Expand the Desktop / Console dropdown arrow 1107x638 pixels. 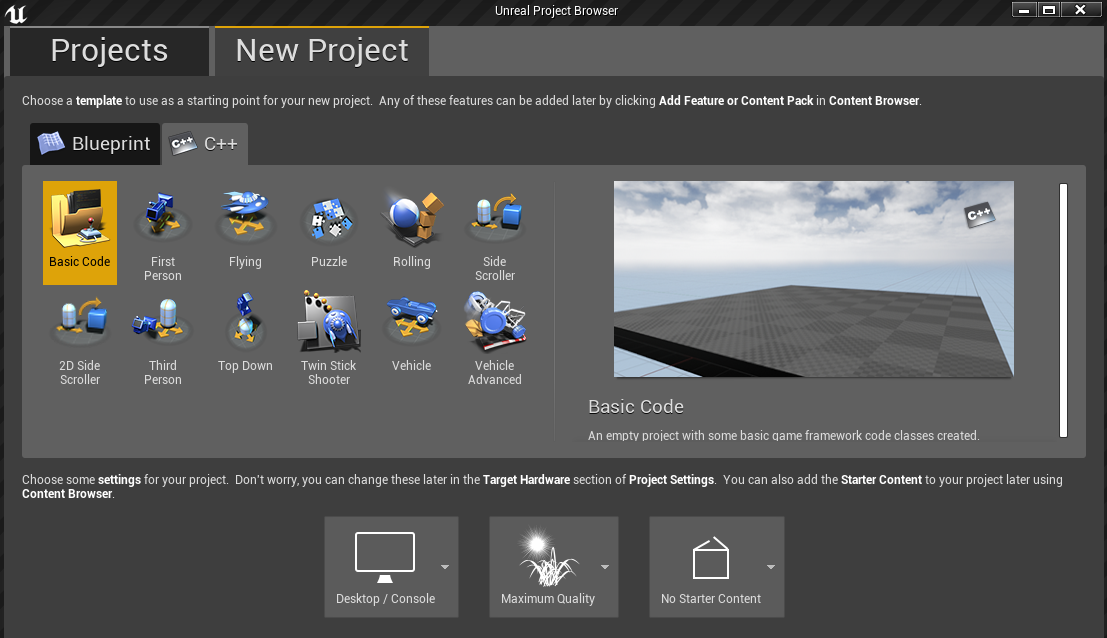coord(445,567)
